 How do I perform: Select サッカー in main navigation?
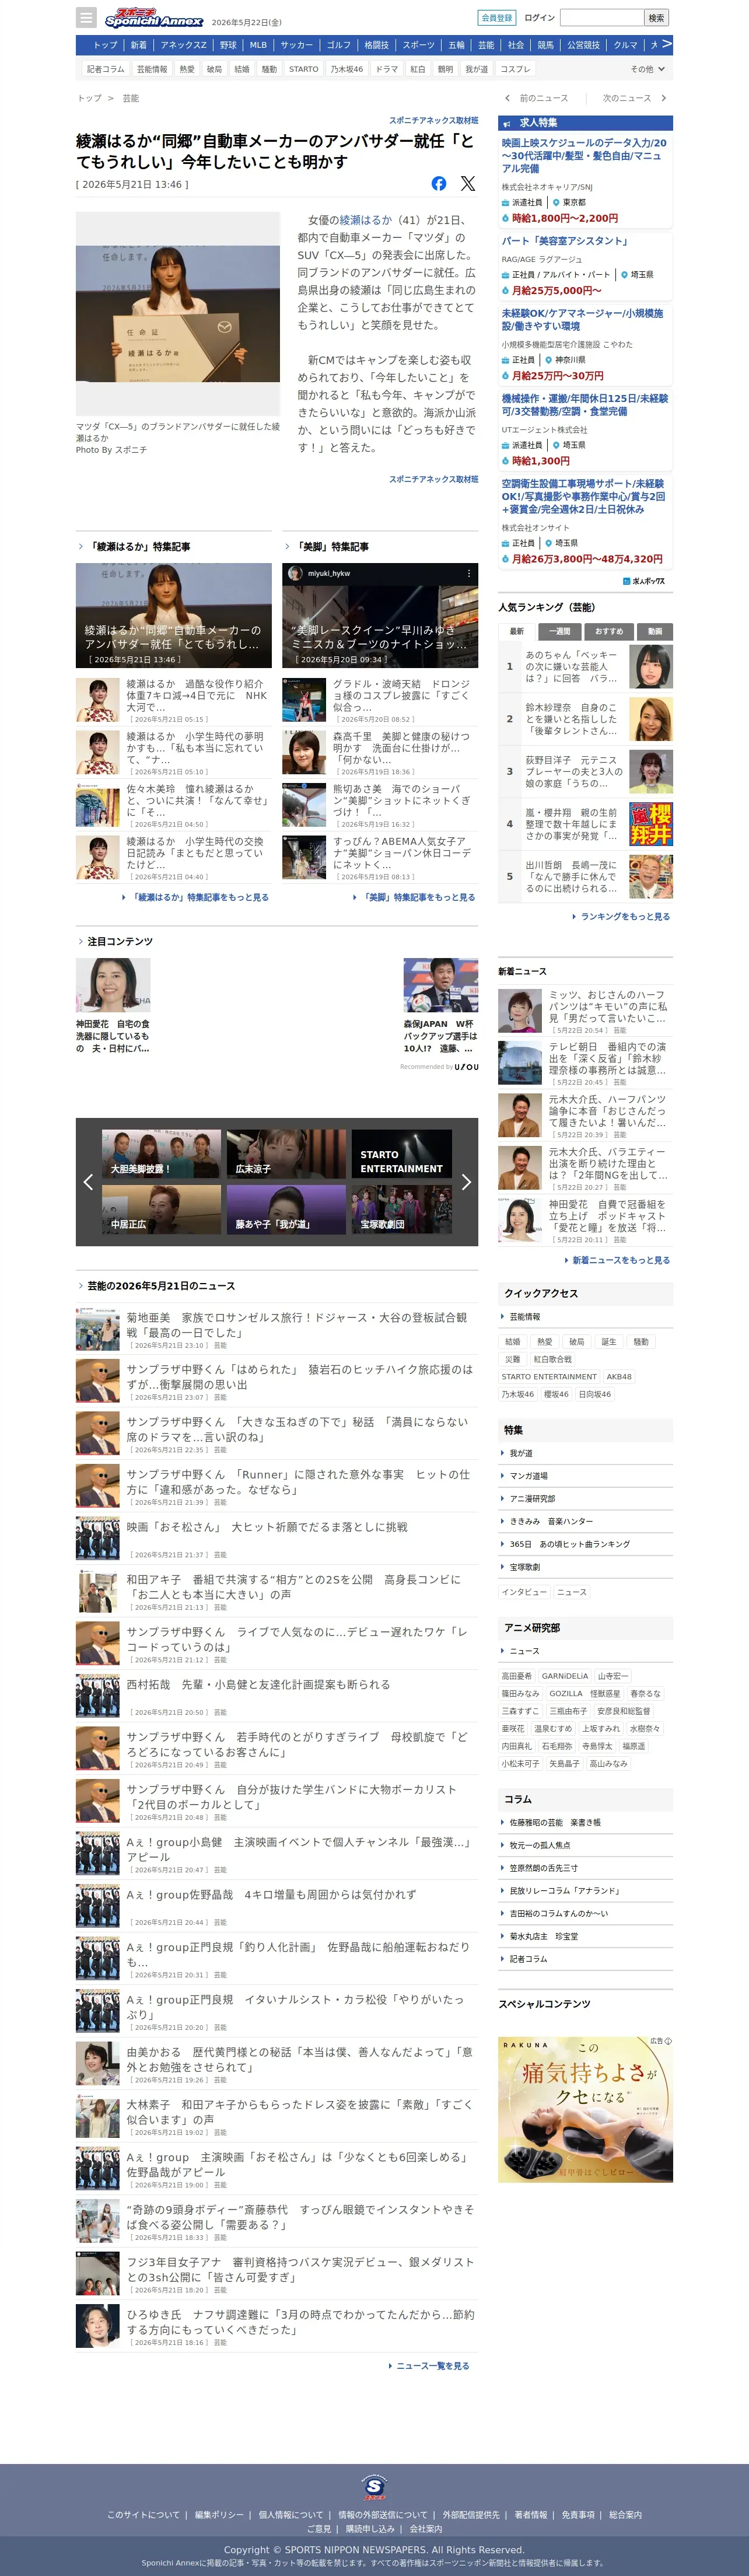(x=296, y=45)
